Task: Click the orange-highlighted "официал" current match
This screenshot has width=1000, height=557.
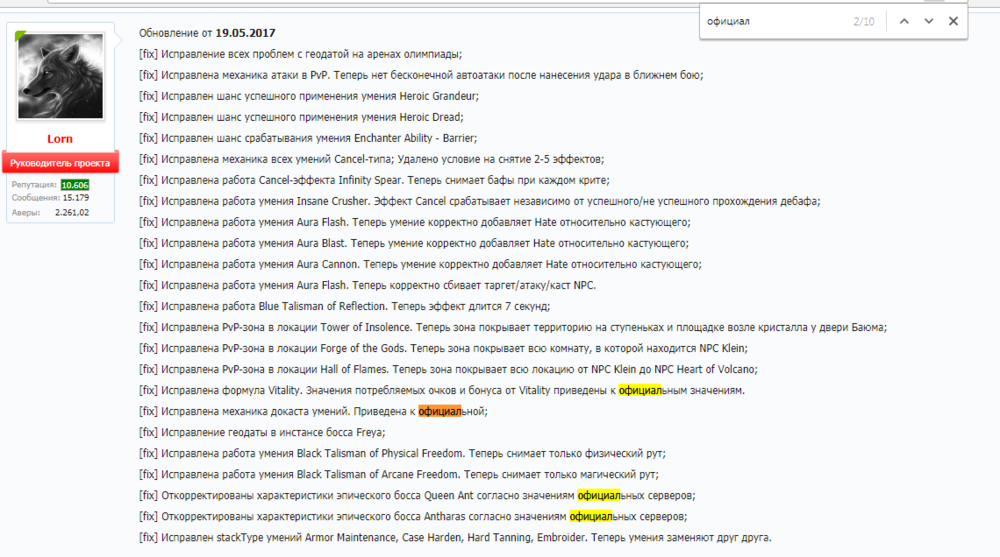Action: point(439,412)
